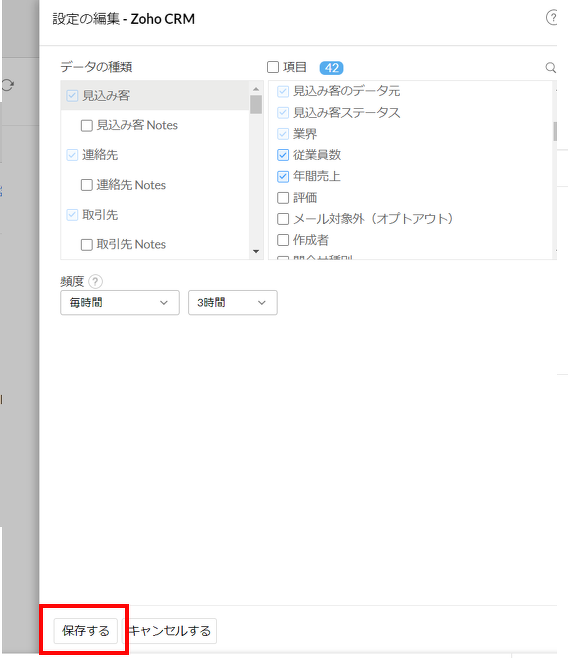Toggle the 評価 checkbox
The height and width of the screenshot is (658, 568).
click(283, 198)
